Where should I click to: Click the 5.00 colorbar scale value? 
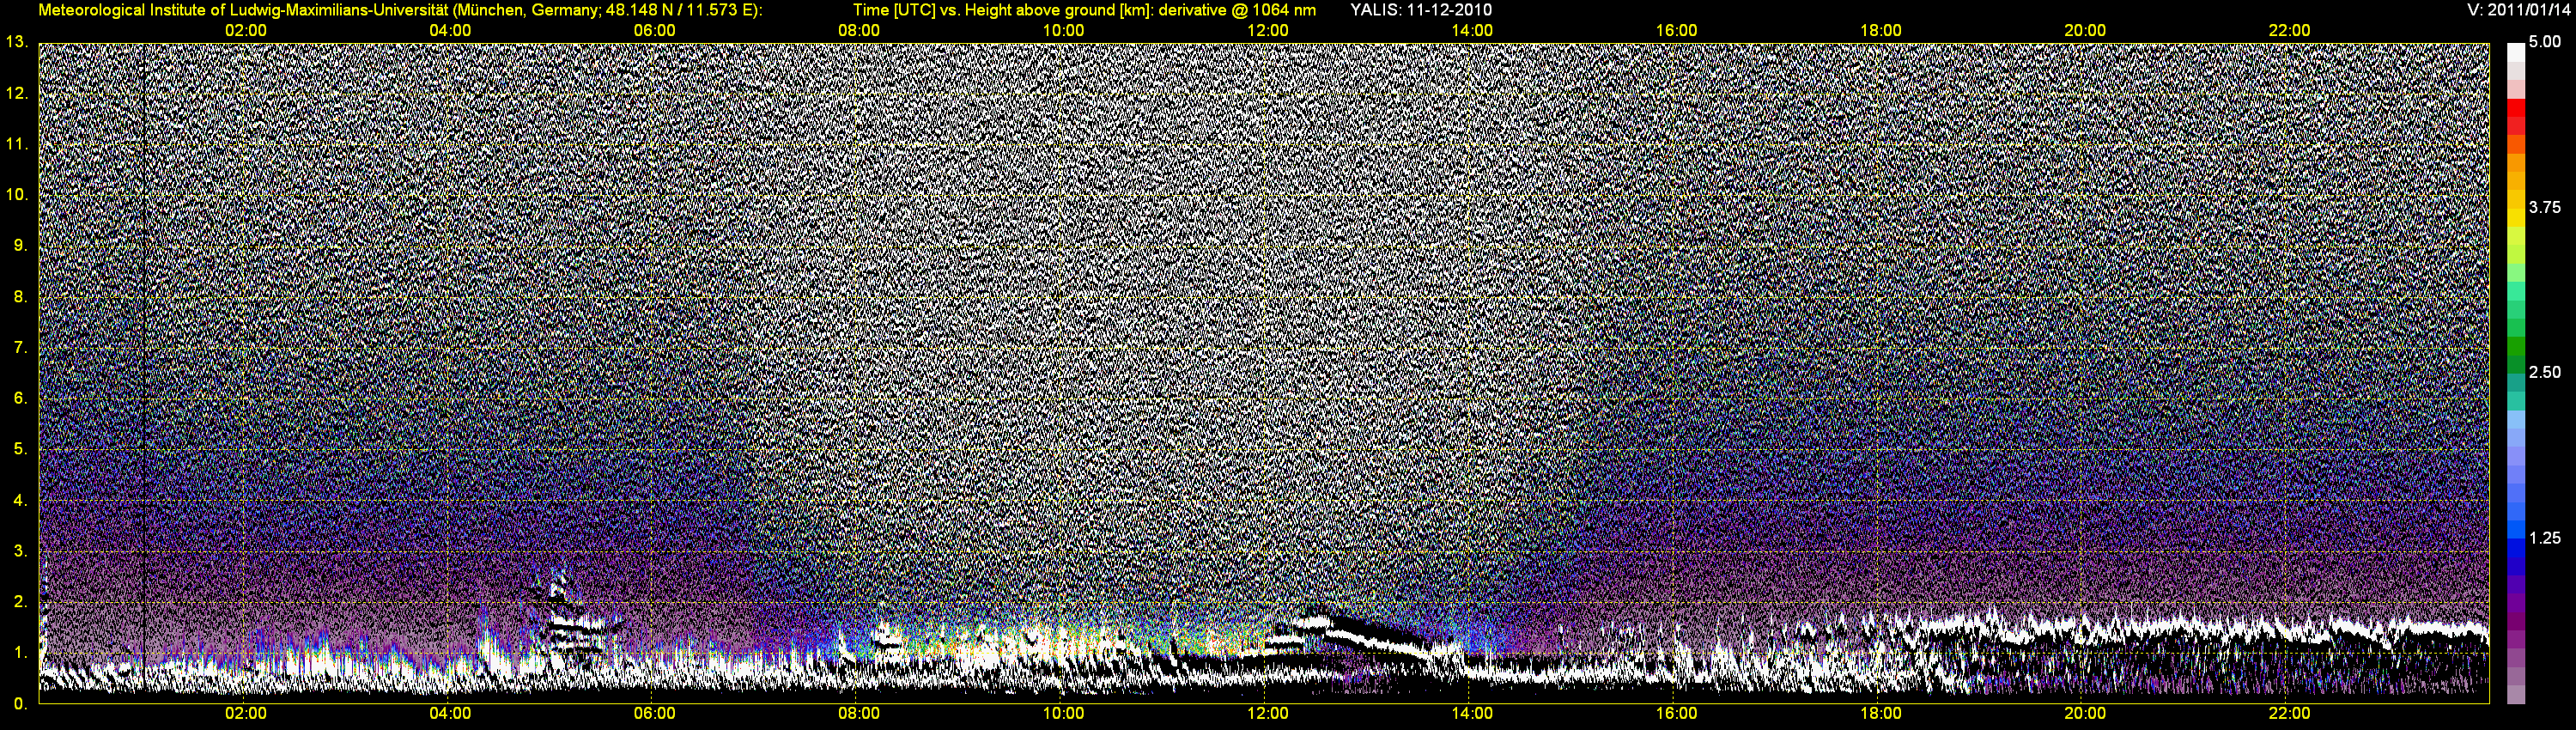click(2545, 42)
